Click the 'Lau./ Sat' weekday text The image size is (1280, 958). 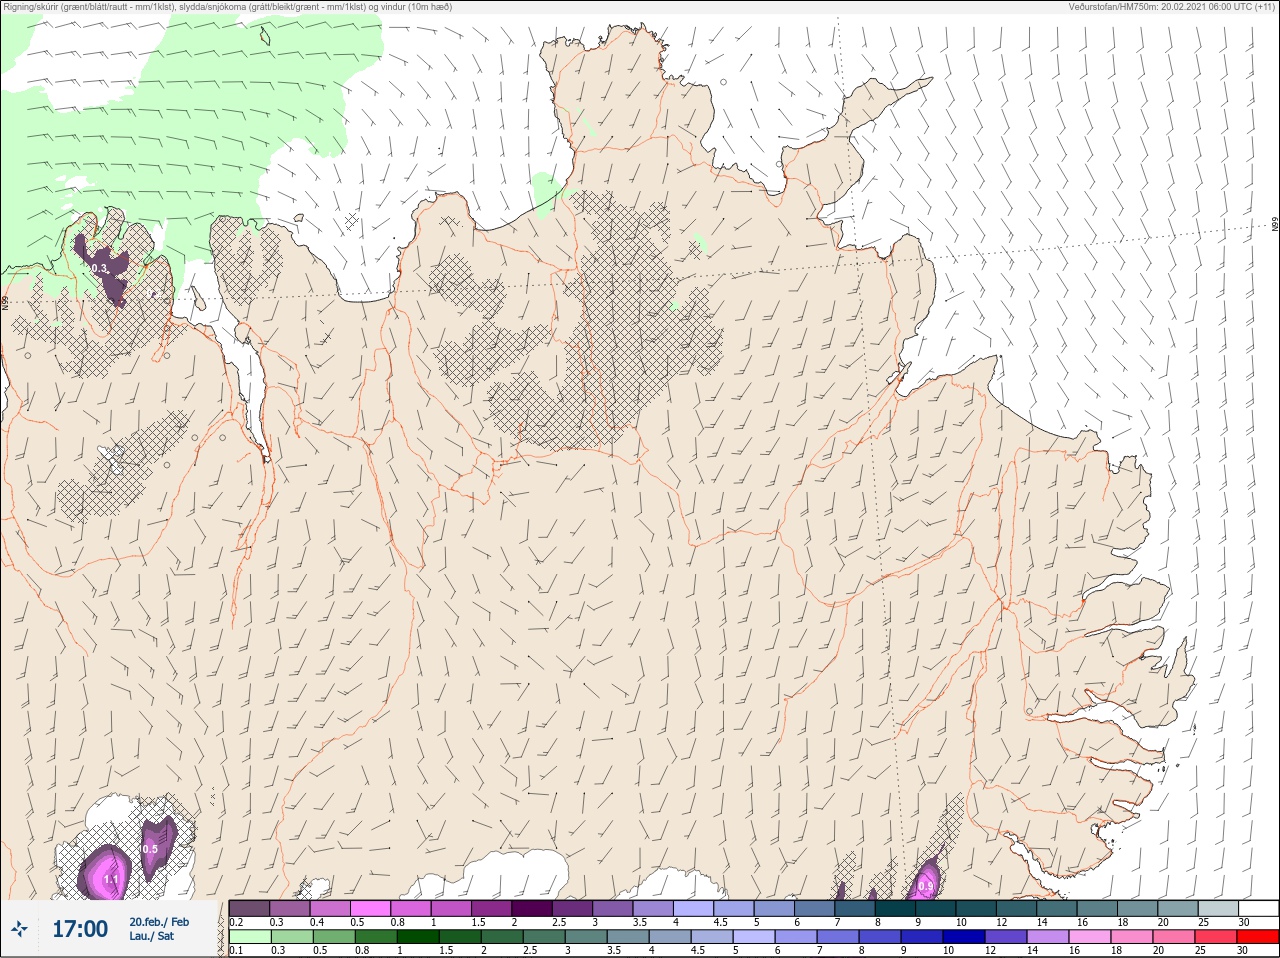151,936
